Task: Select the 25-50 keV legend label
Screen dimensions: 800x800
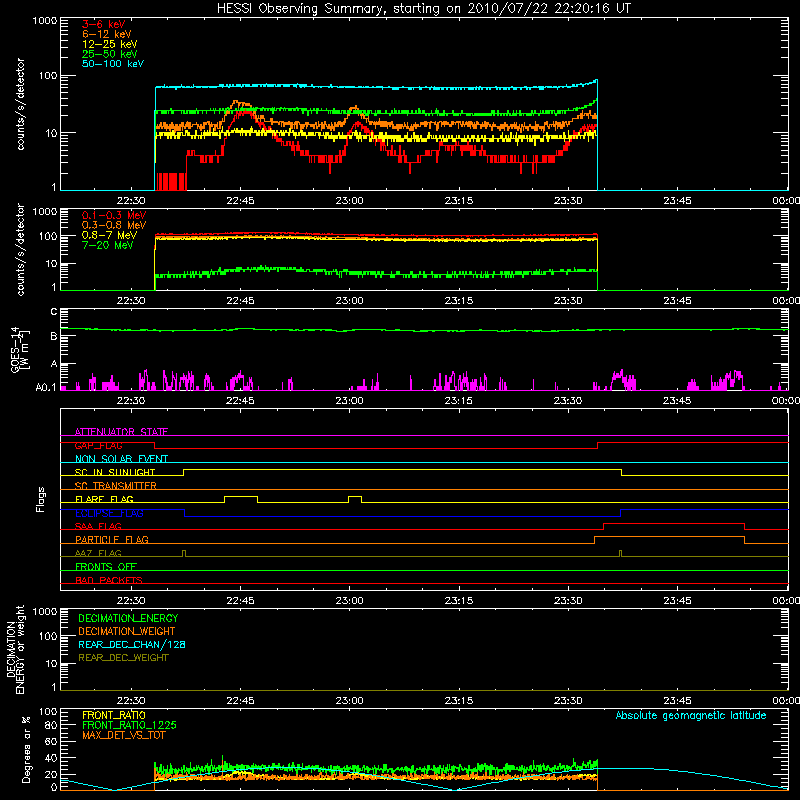Action: pos(109,54)
